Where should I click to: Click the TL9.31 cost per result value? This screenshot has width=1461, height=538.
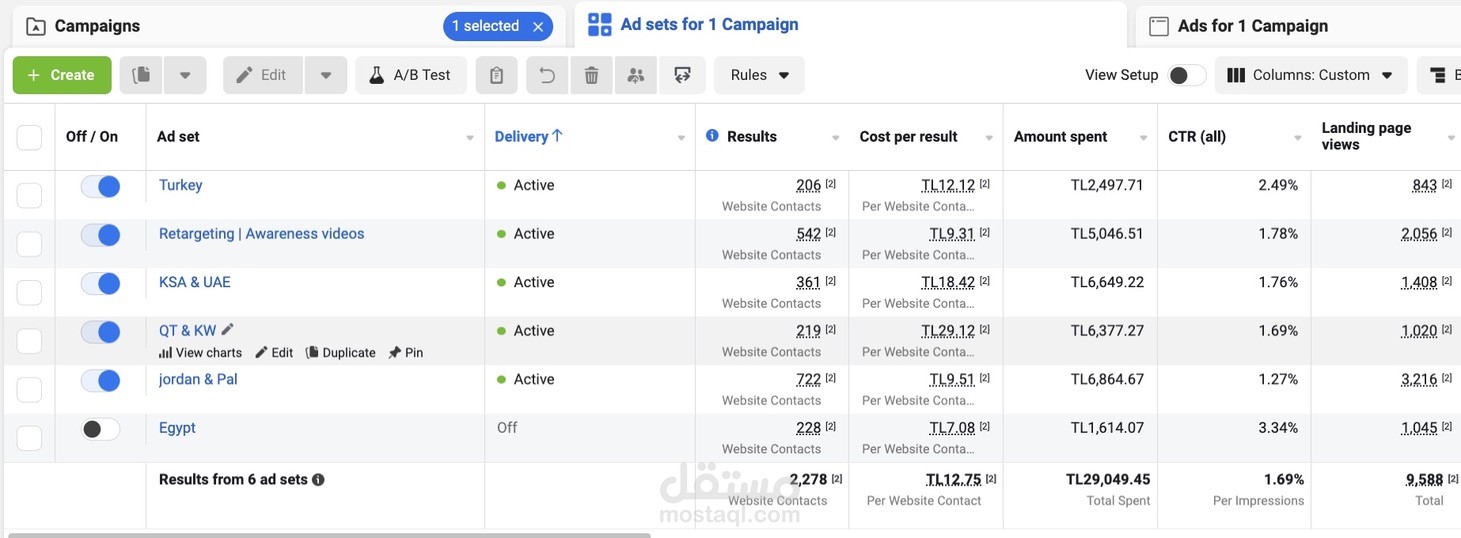(x=951, y=234)
